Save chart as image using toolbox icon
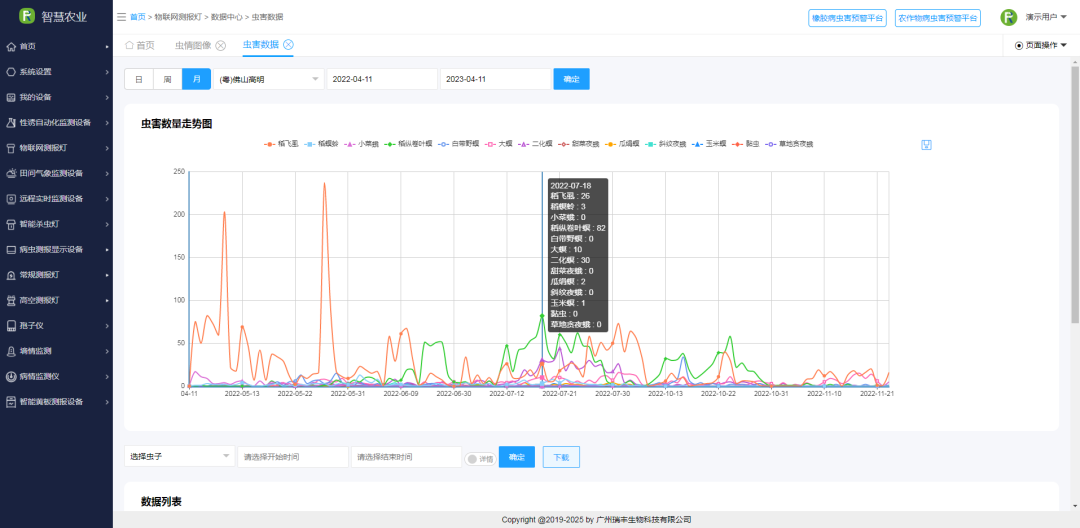 (x=926, y=145)
